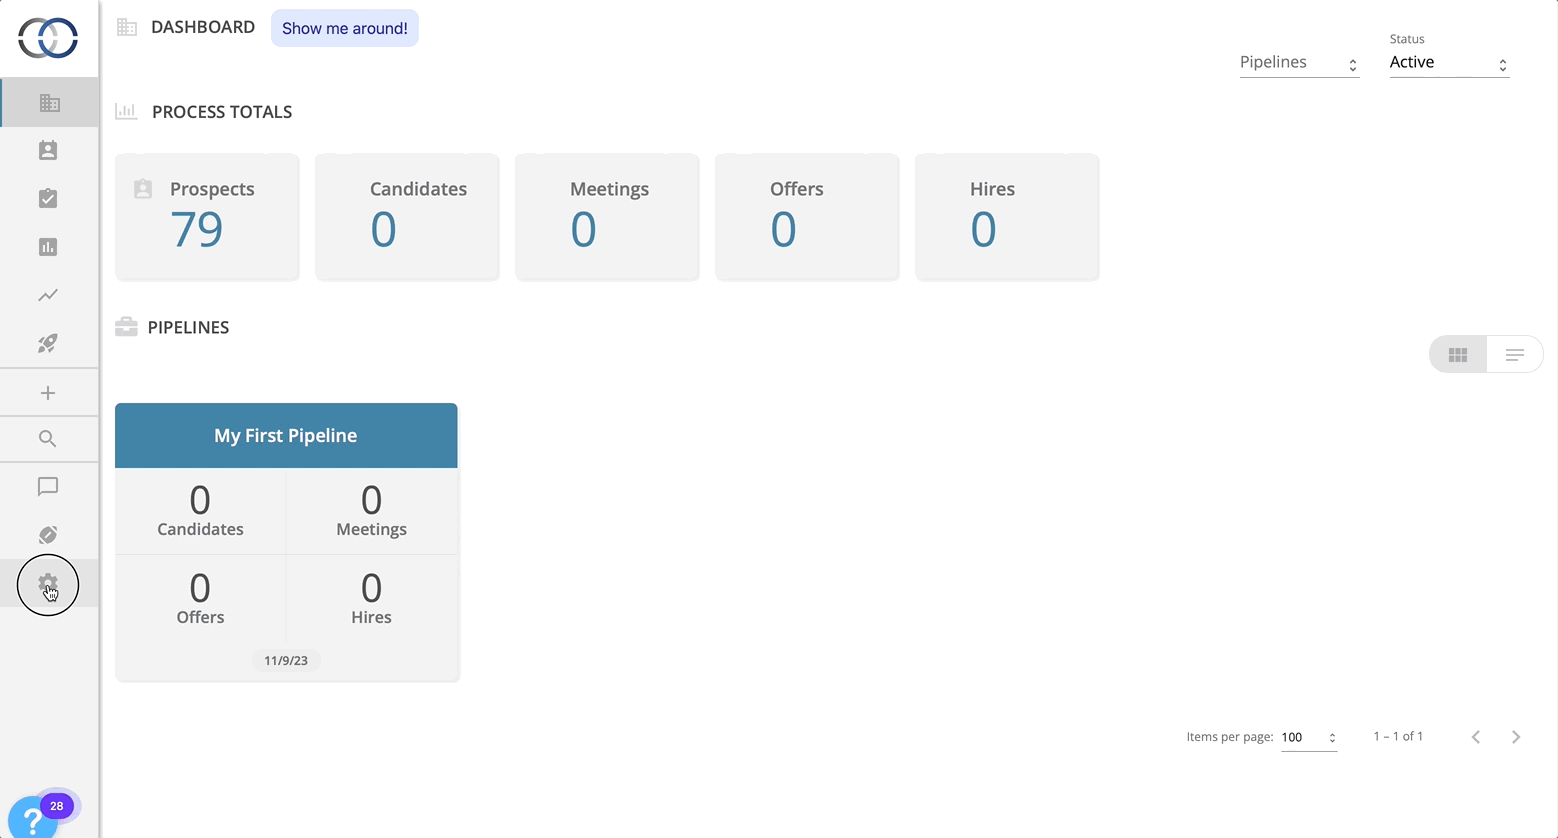
Task: Open the chat bubble icon in sidebar
Action: 48,487
